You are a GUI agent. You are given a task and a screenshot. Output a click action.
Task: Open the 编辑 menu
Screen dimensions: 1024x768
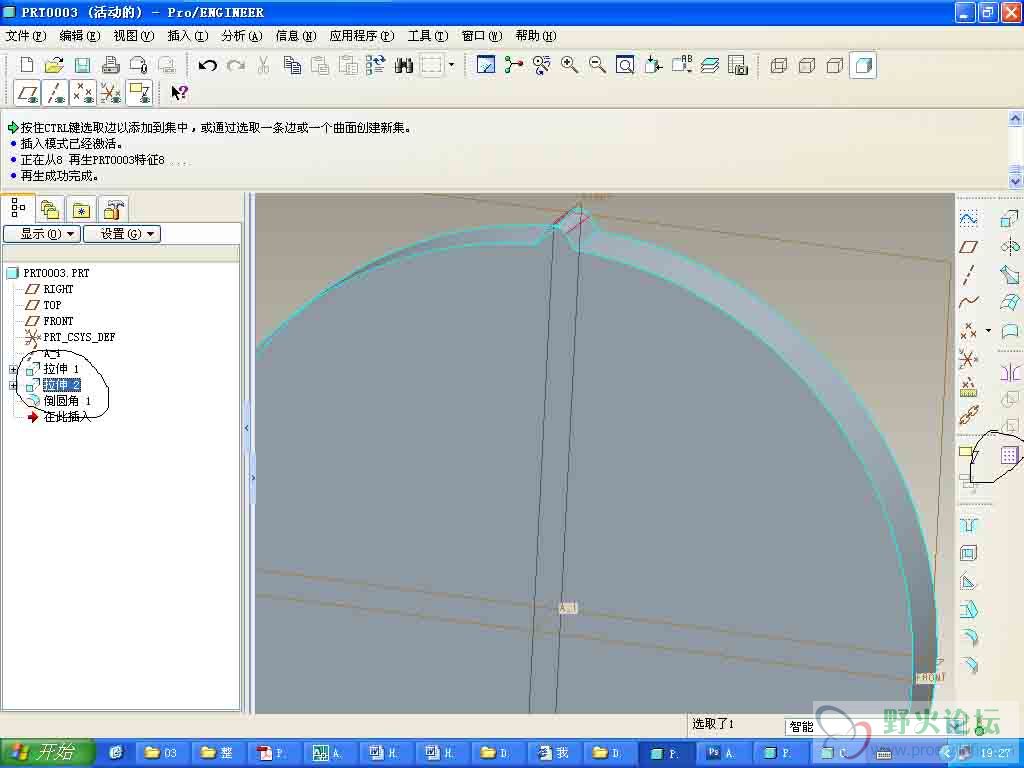(x=80, y=36)
